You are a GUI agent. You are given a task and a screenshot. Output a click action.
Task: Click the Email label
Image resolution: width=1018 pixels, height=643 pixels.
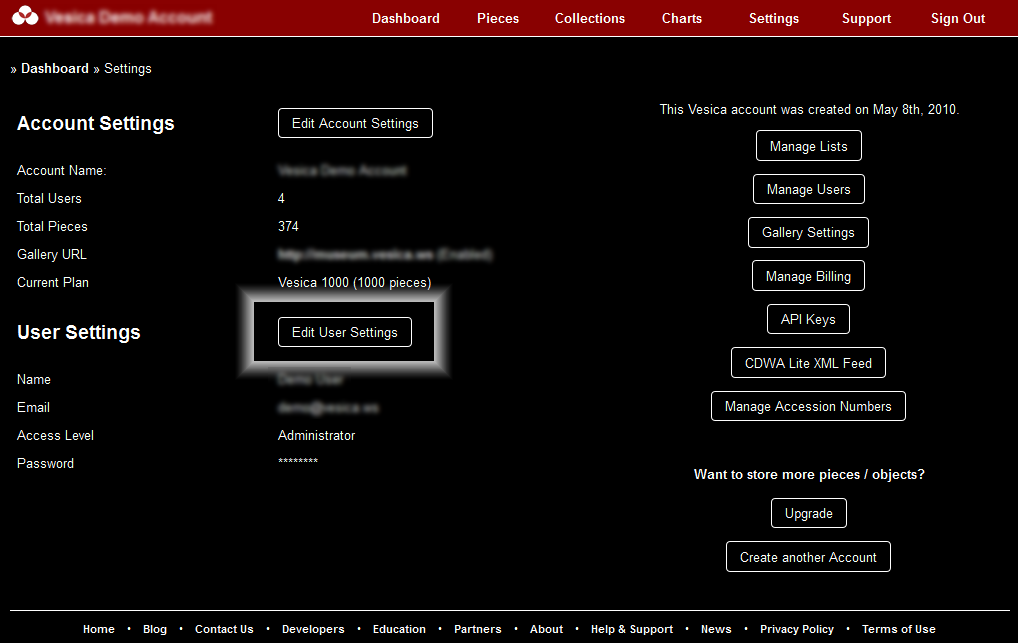pyautogui.click(x=33, y=407)
